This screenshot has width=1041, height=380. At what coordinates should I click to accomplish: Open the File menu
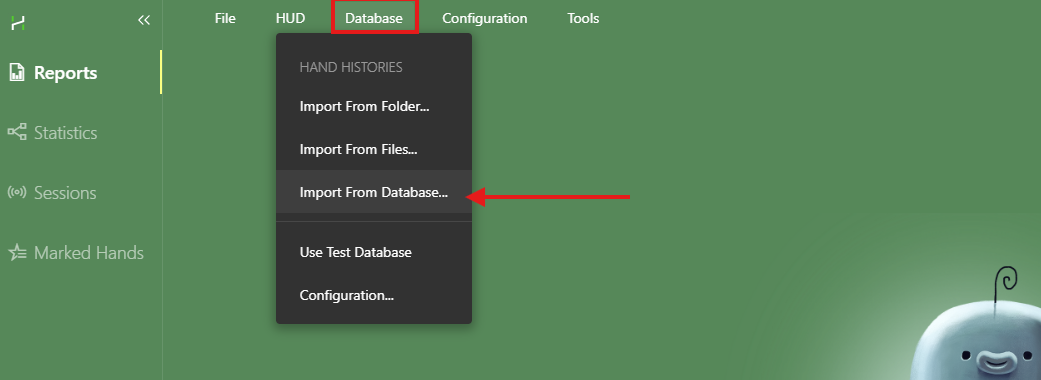(225, 19)
